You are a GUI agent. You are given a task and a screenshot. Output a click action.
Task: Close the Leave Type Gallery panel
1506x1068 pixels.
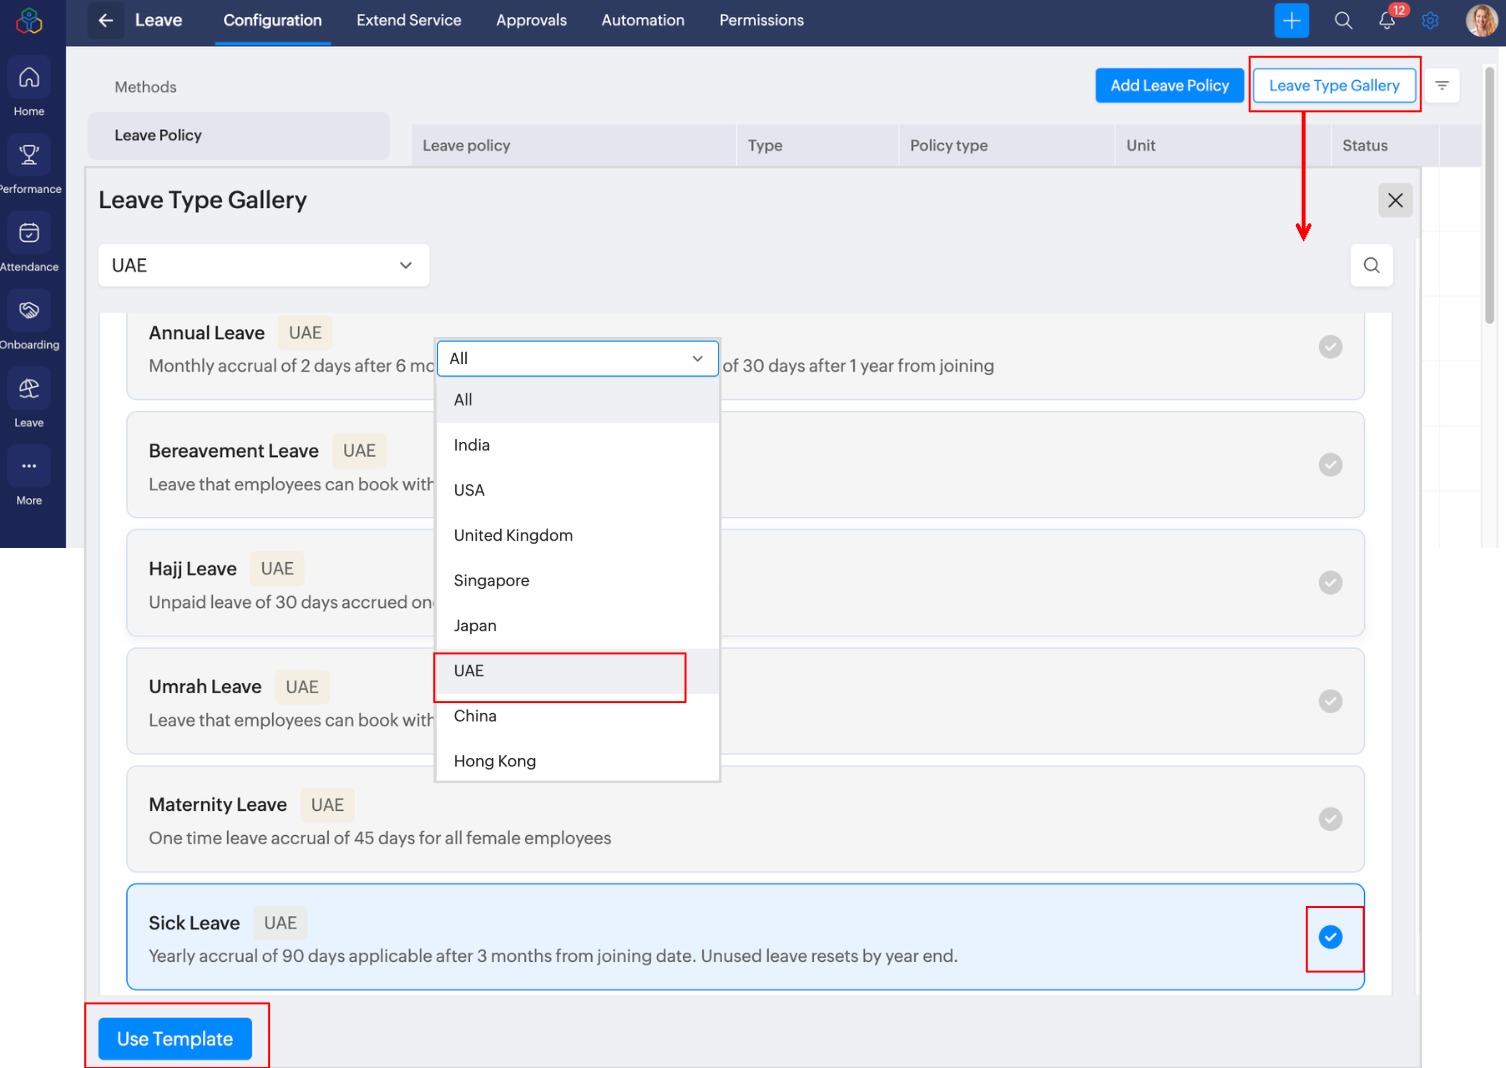1395,200
